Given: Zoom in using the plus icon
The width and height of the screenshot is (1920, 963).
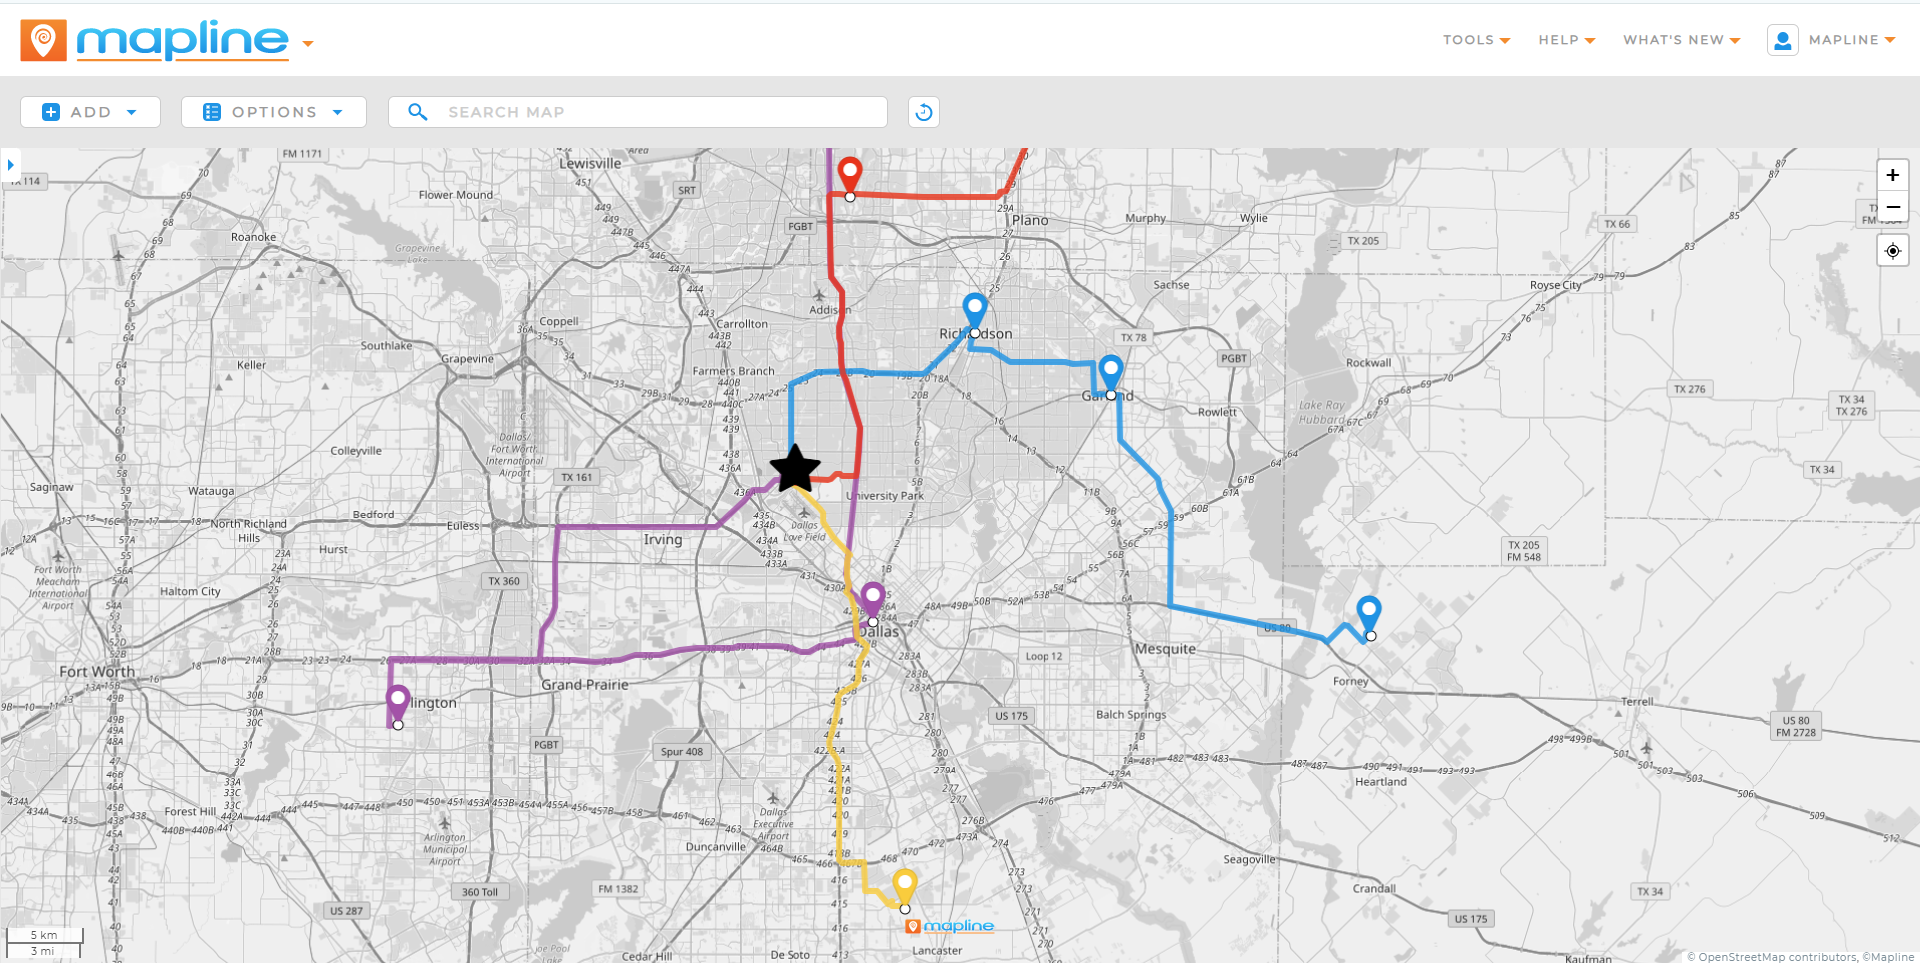Looking at the screenshot, I should (1892, 174).
